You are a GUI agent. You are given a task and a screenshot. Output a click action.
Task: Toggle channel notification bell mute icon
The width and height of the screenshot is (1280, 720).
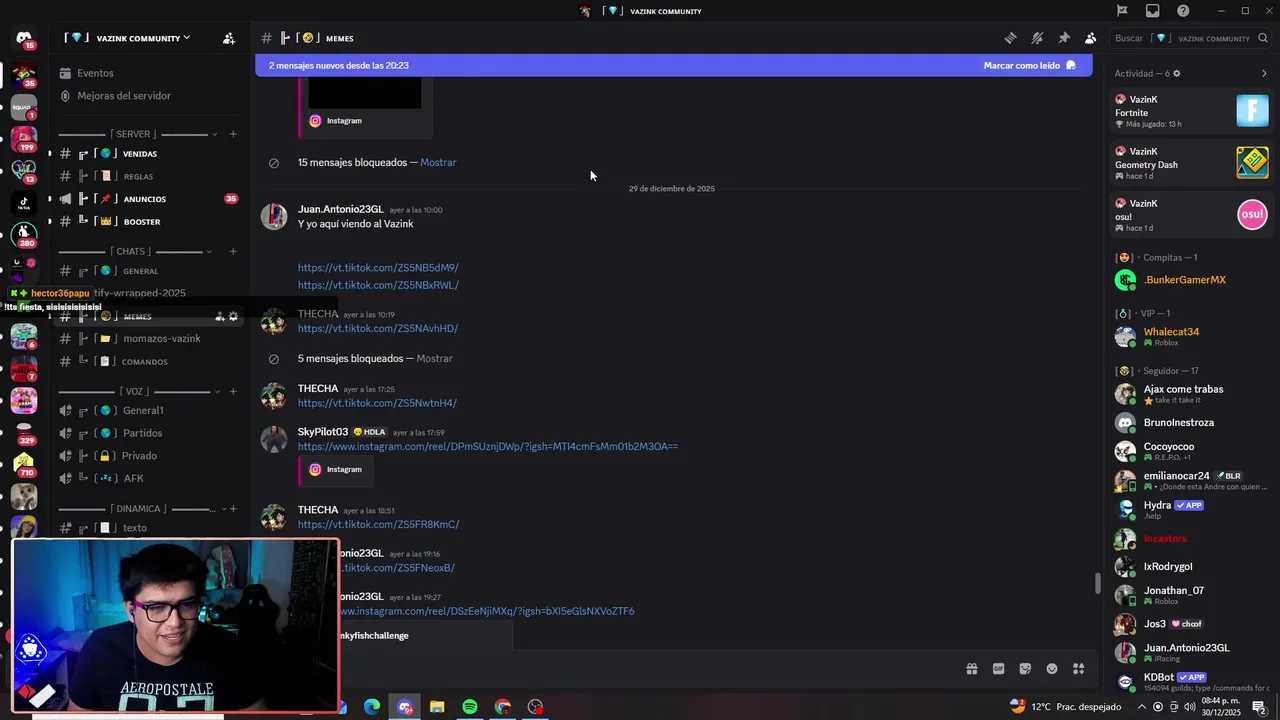click(1037, 38)
